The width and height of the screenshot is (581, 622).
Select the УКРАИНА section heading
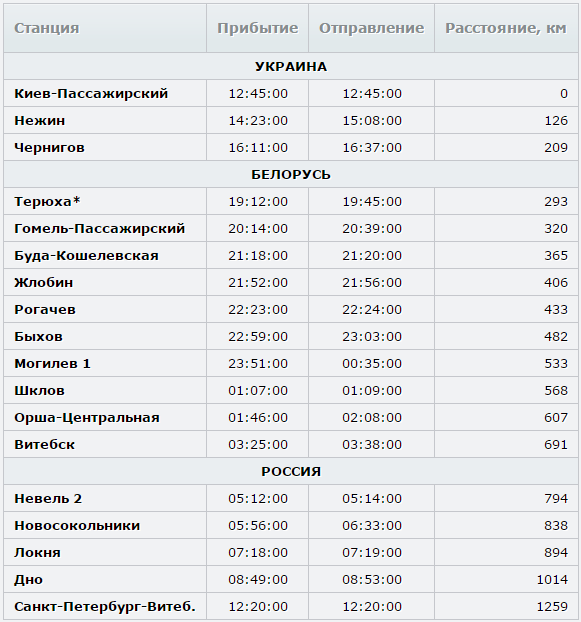[x=291, y=66]
